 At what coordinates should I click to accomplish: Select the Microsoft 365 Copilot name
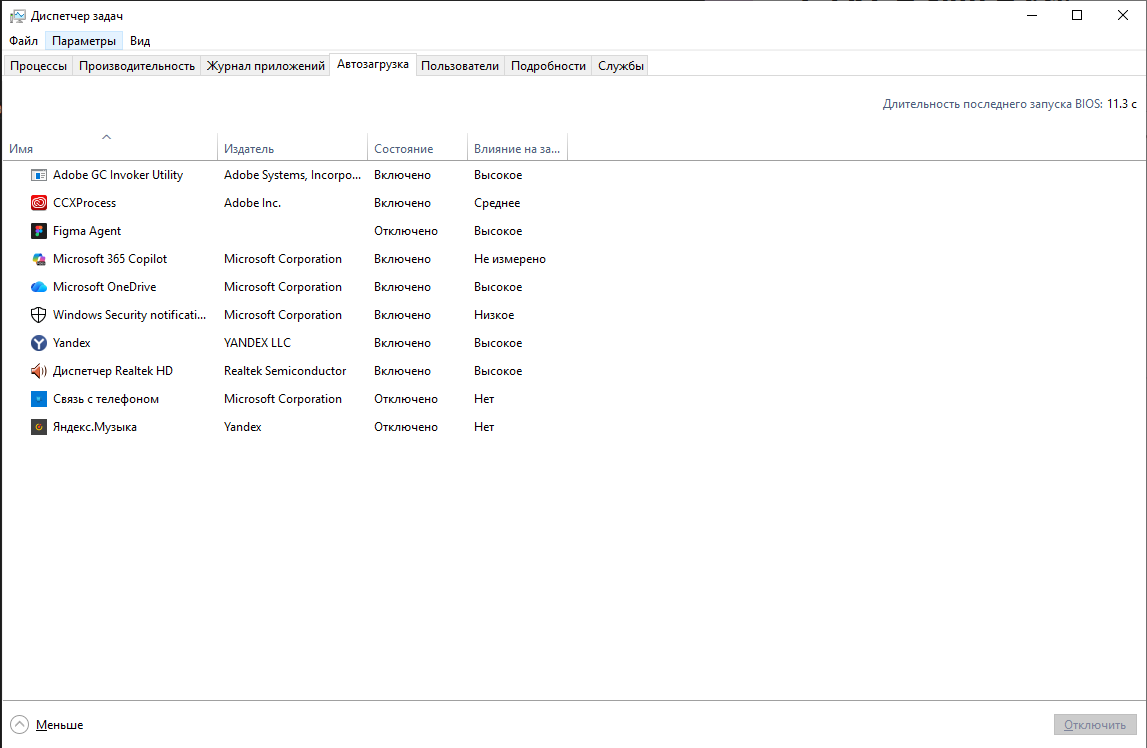click(x=110, y=259)
